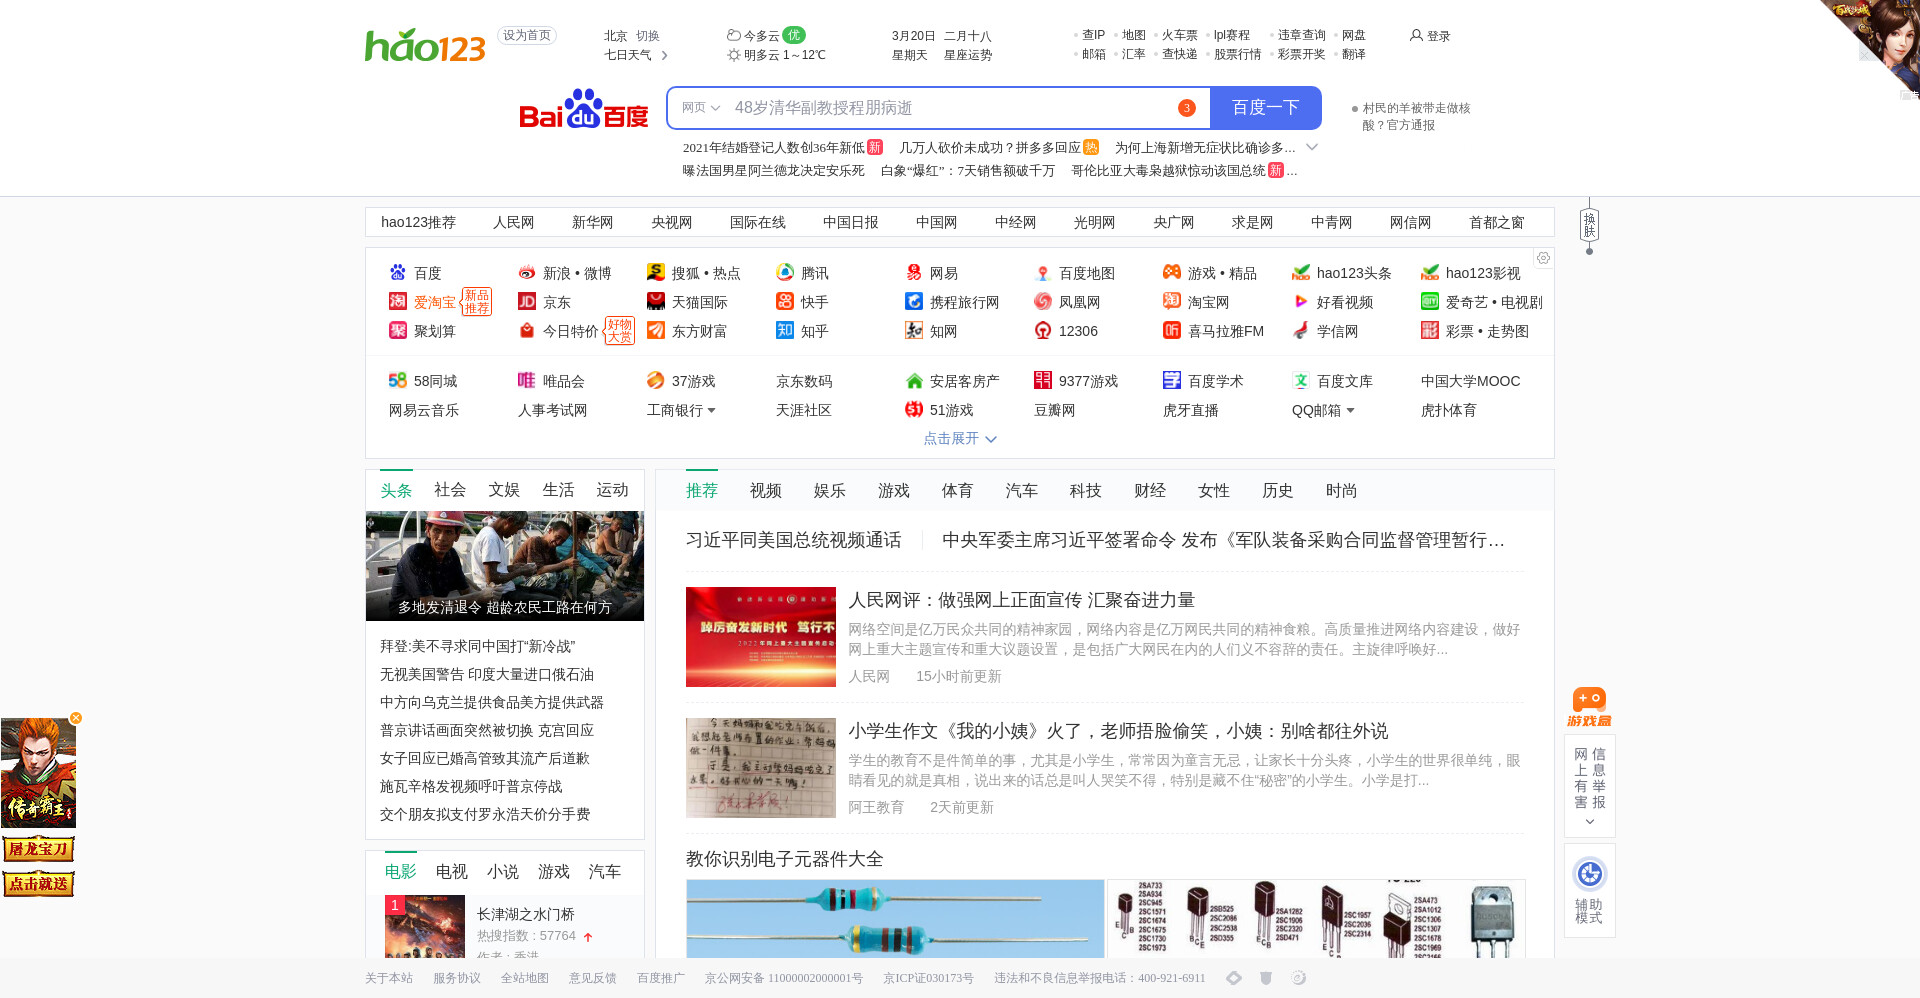Viewport: 1920px width, 998px height.
Task: Open Kuaishou icon link
Action: pyautogui.click(x=785, y=302)
